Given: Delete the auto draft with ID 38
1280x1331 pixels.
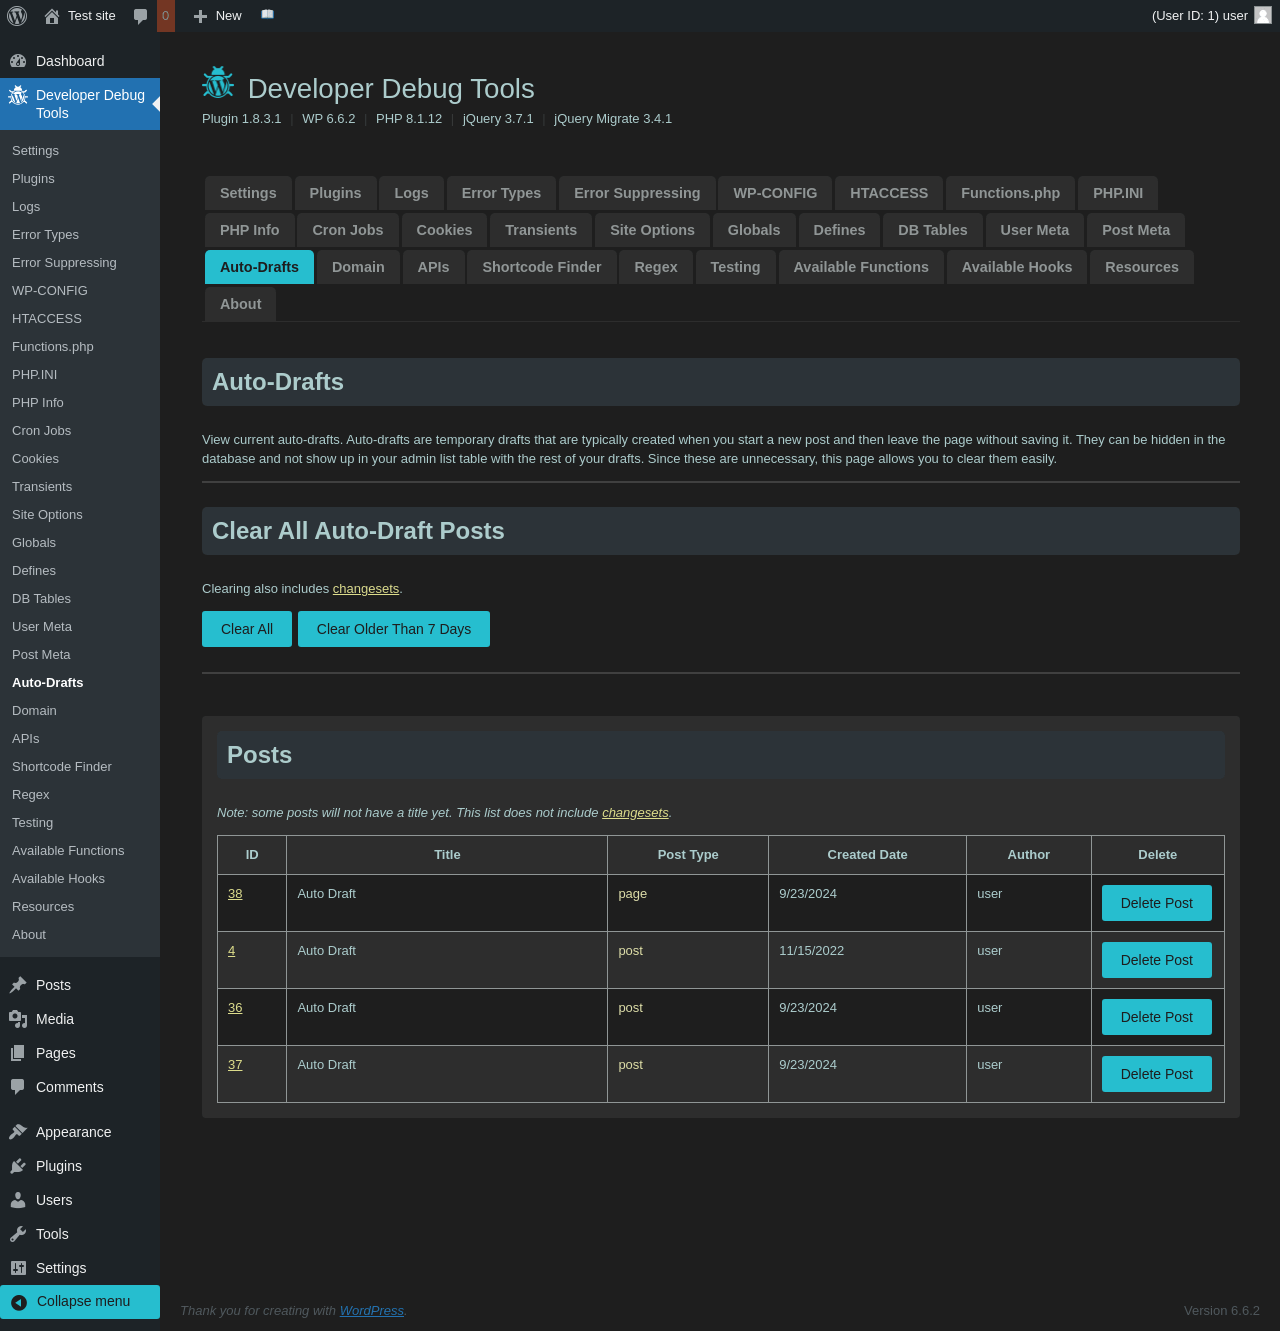Looking at the screenshot, I should 1156,903.
